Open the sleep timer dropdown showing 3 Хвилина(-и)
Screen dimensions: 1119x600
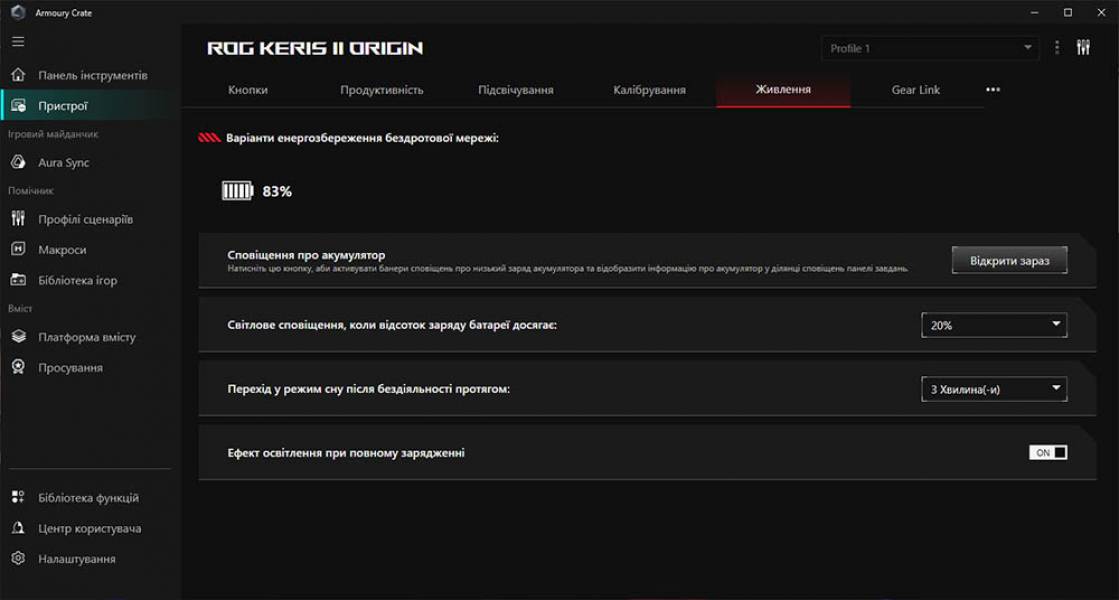tap(994, 388)
